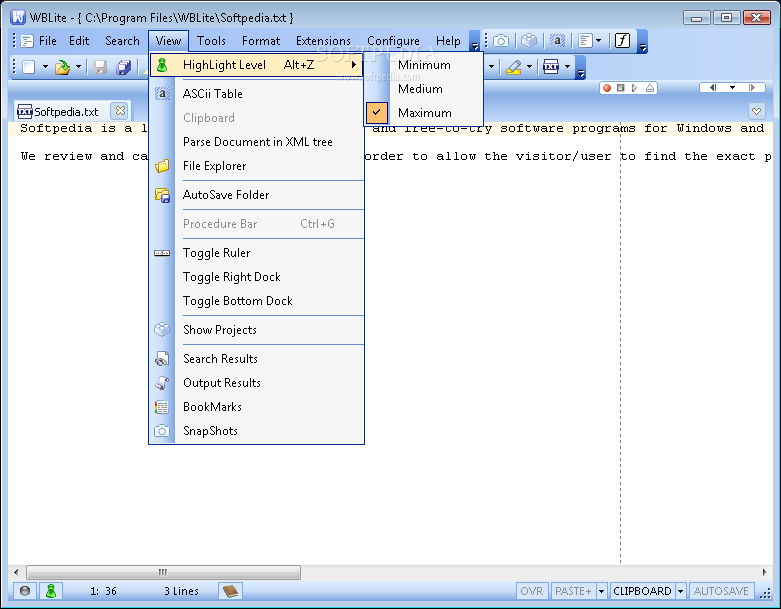Screen dimensions: 781x609
Task: Click the text alignment toolbar icon
Action: [586, 41]
